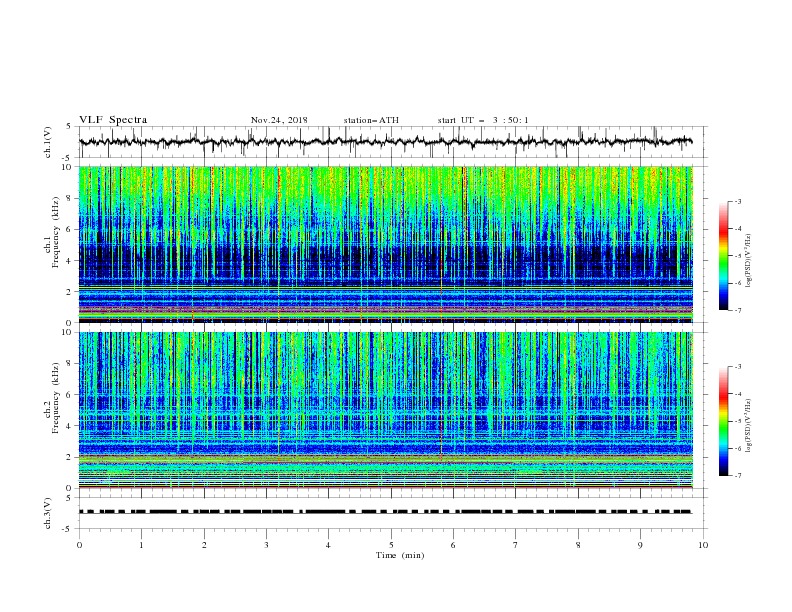Click the "ch.3(V)" axis label

coord(48,513)
